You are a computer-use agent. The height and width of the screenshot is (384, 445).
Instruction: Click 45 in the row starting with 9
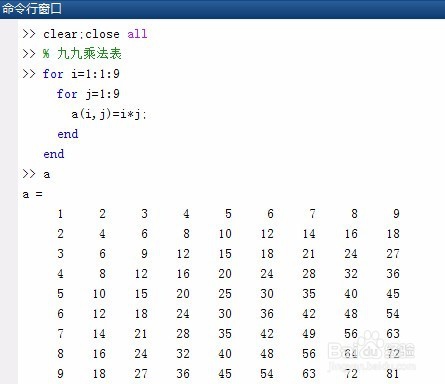[x=225, y=374]
